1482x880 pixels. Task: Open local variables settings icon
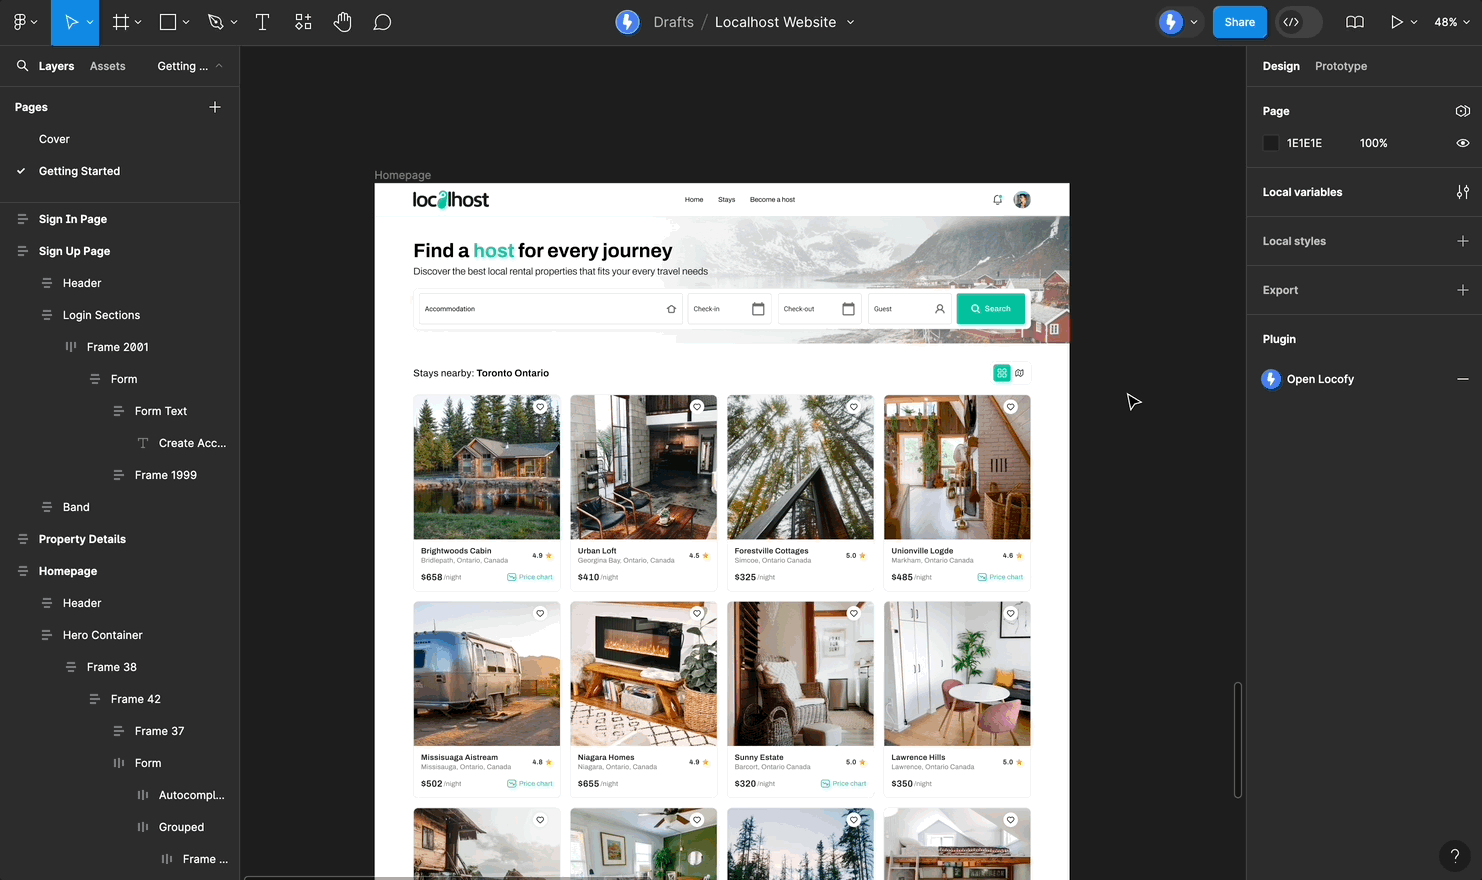click(1463, 192)
